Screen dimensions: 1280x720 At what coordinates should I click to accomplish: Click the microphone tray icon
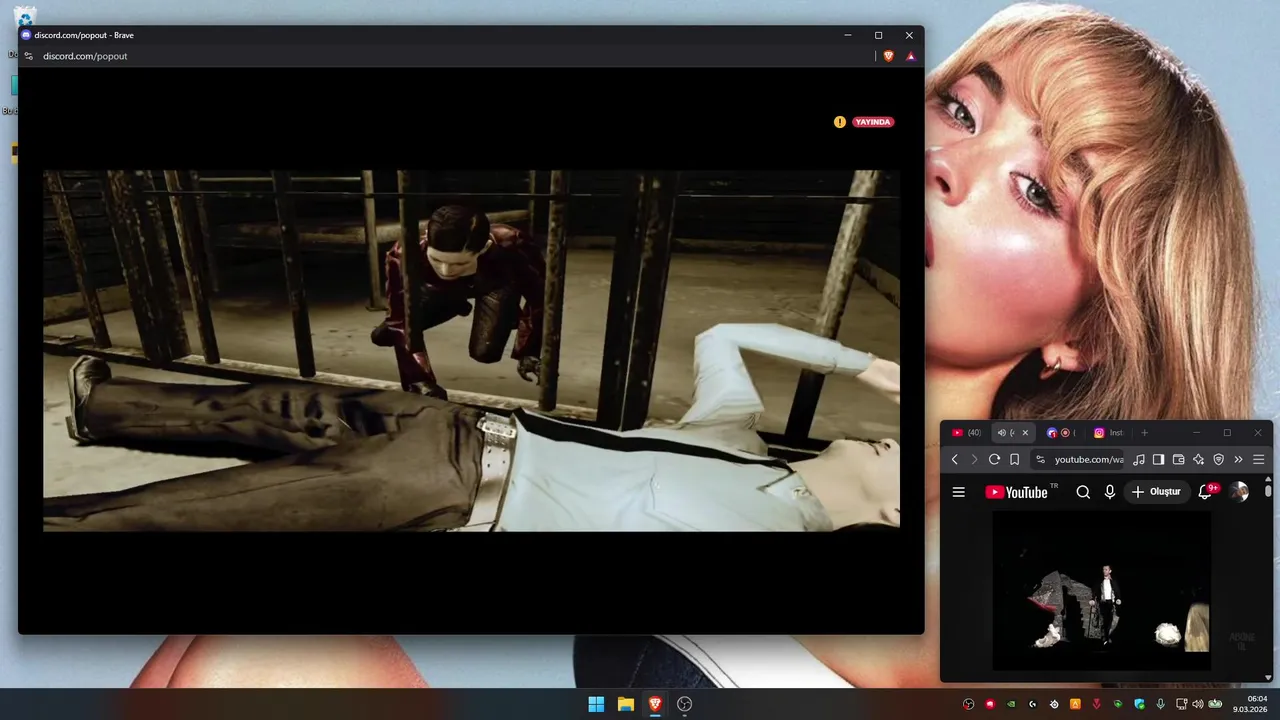coord(1161,704)
